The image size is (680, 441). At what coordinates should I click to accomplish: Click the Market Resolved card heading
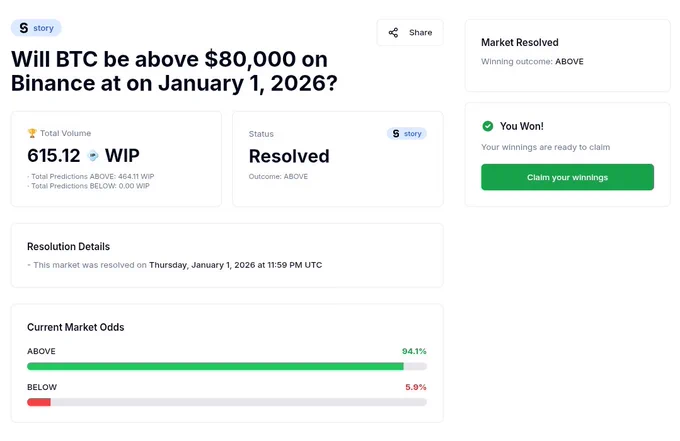(520, 42)
